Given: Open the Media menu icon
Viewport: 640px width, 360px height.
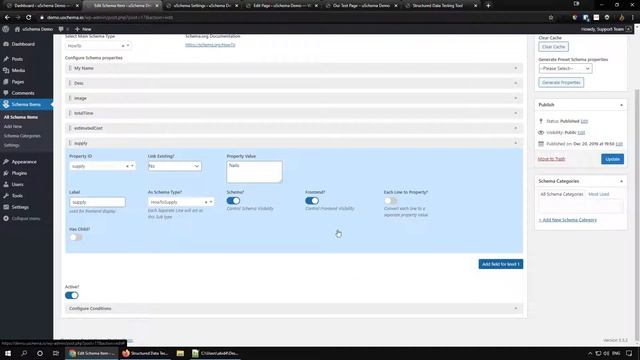Looking at the screenshot, I should pos(6,70).
